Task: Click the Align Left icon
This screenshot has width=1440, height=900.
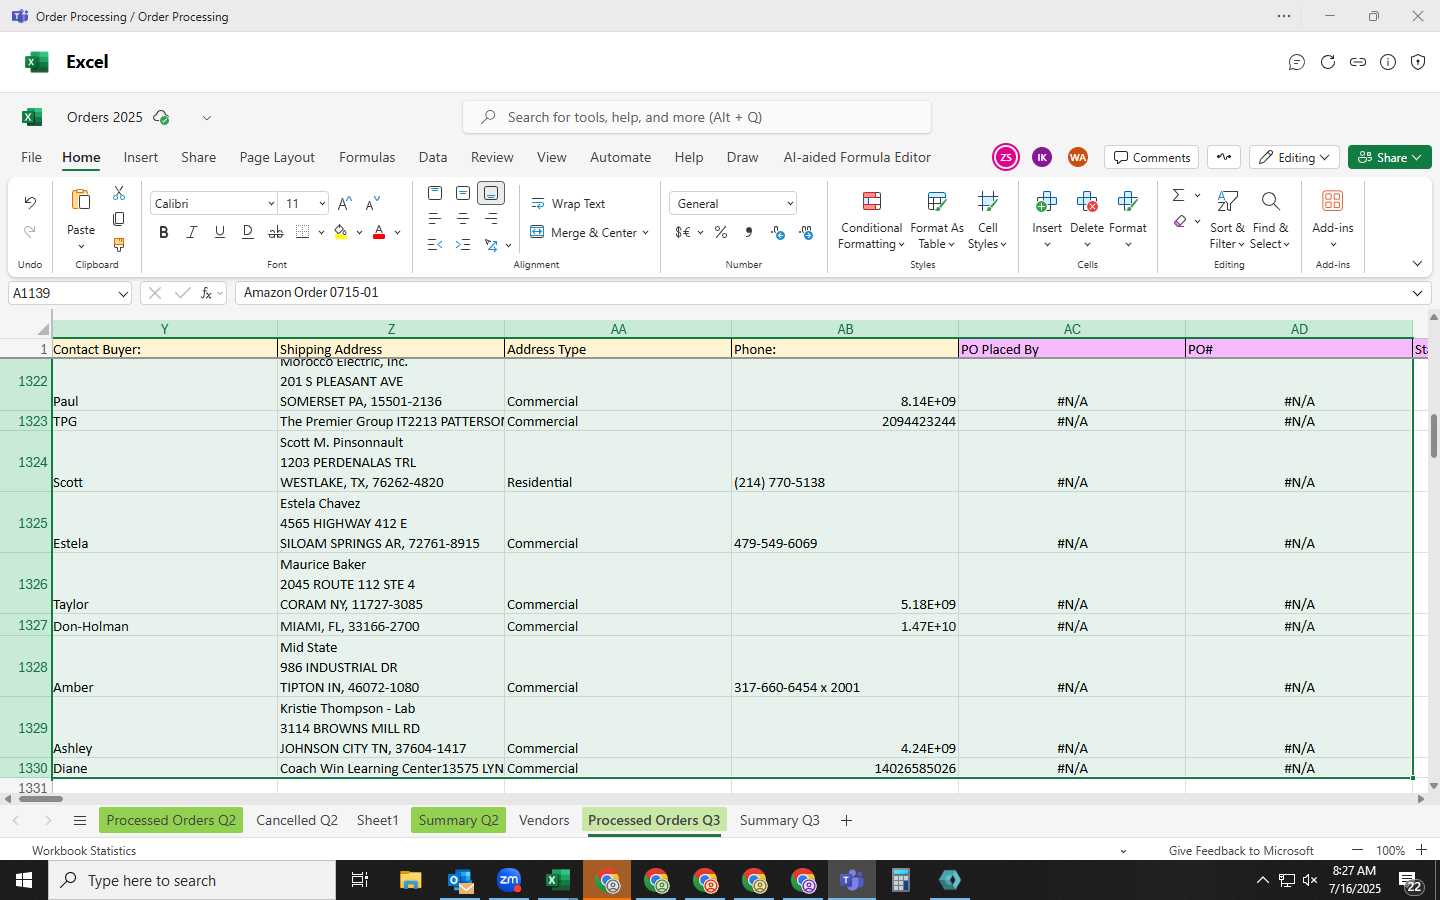Action: pos(435,218)
